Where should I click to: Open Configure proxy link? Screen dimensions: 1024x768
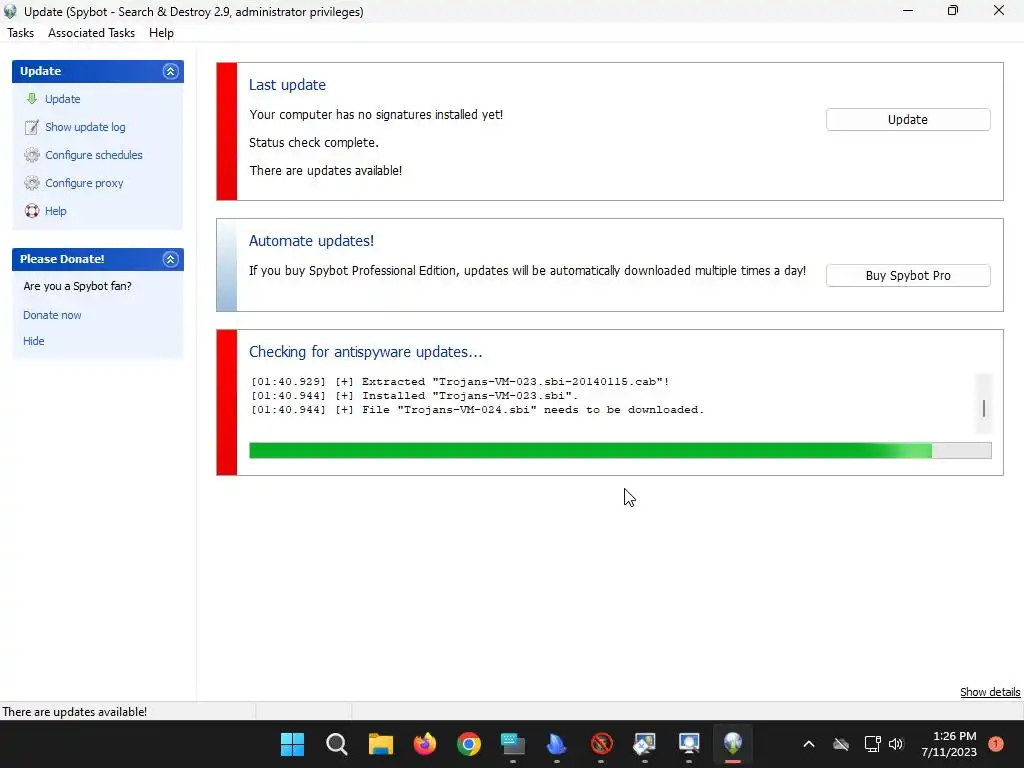[x=84, y=183]
